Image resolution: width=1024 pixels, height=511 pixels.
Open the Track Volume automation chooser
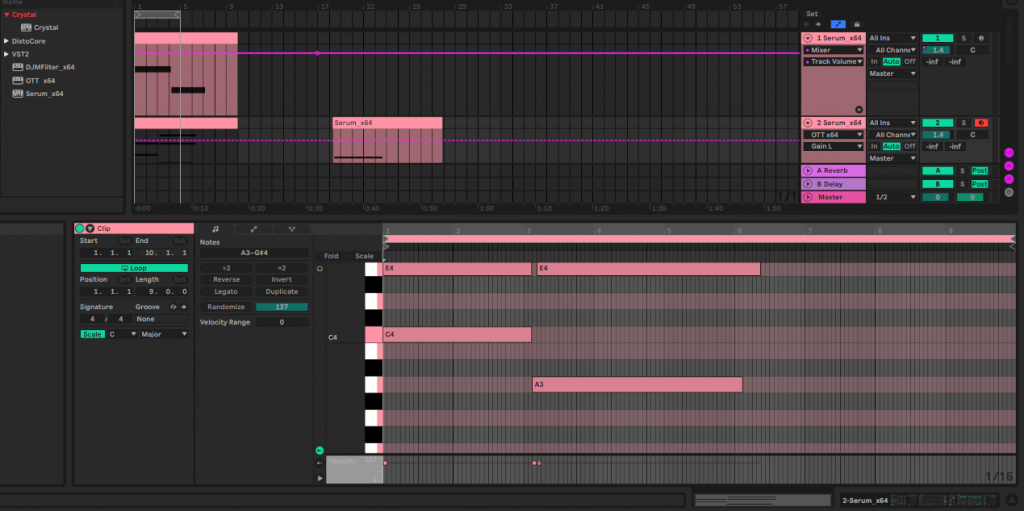tap(834, 62)
